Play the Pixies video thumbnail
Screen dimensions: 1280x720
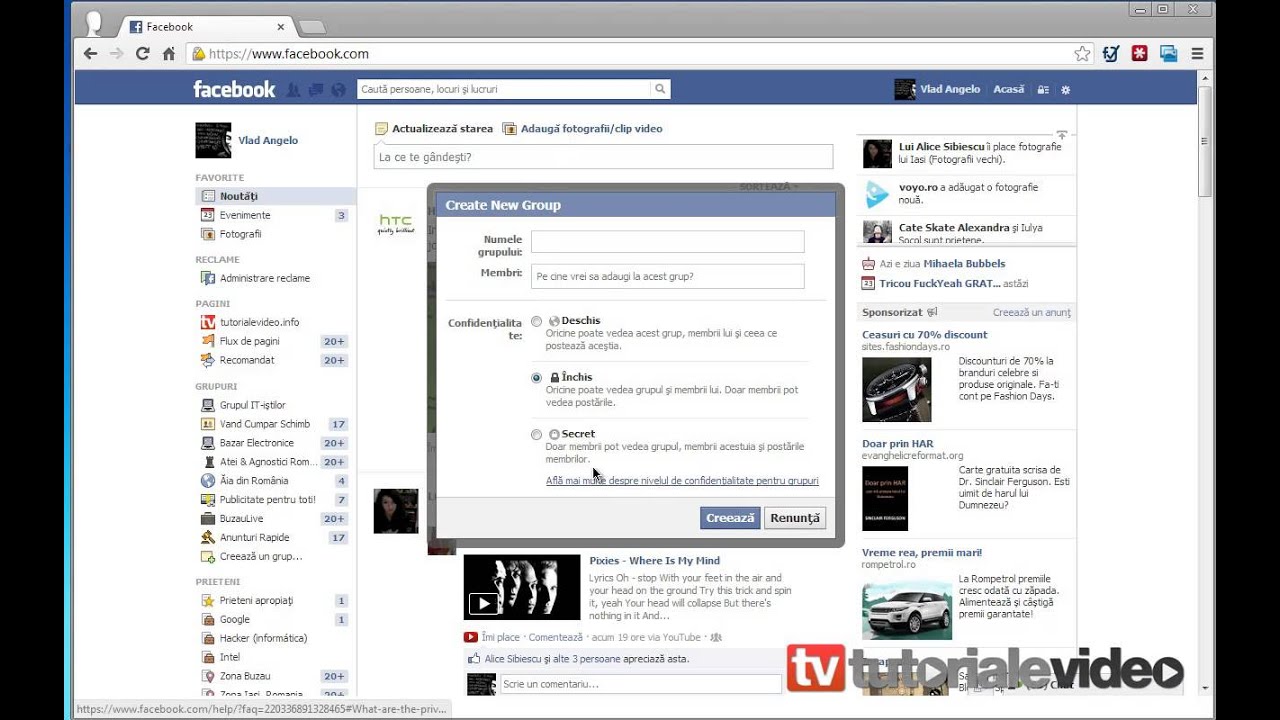pyautogui.click(x=522, y=588)
